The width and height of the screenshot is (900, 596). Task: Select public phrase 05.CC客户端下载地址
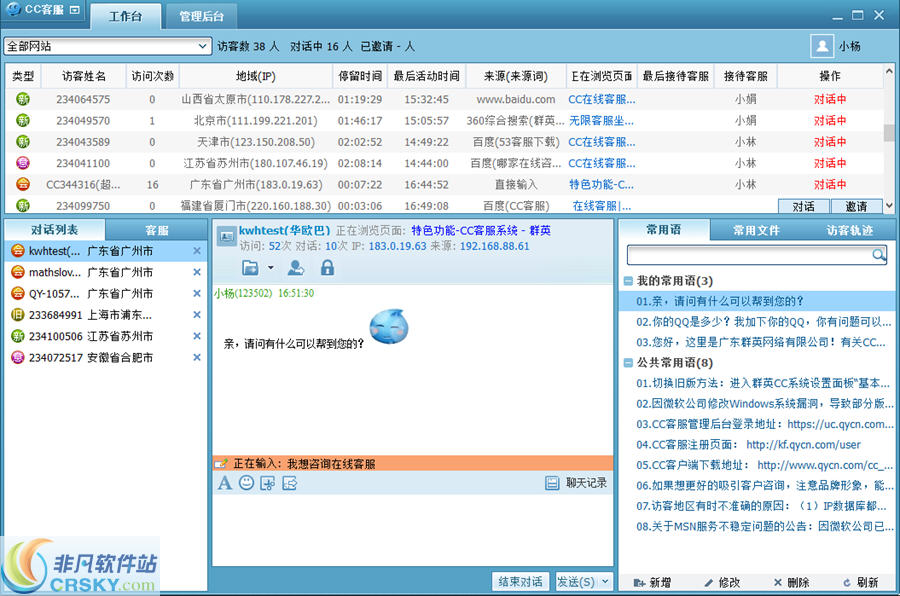tap(765, 465)
